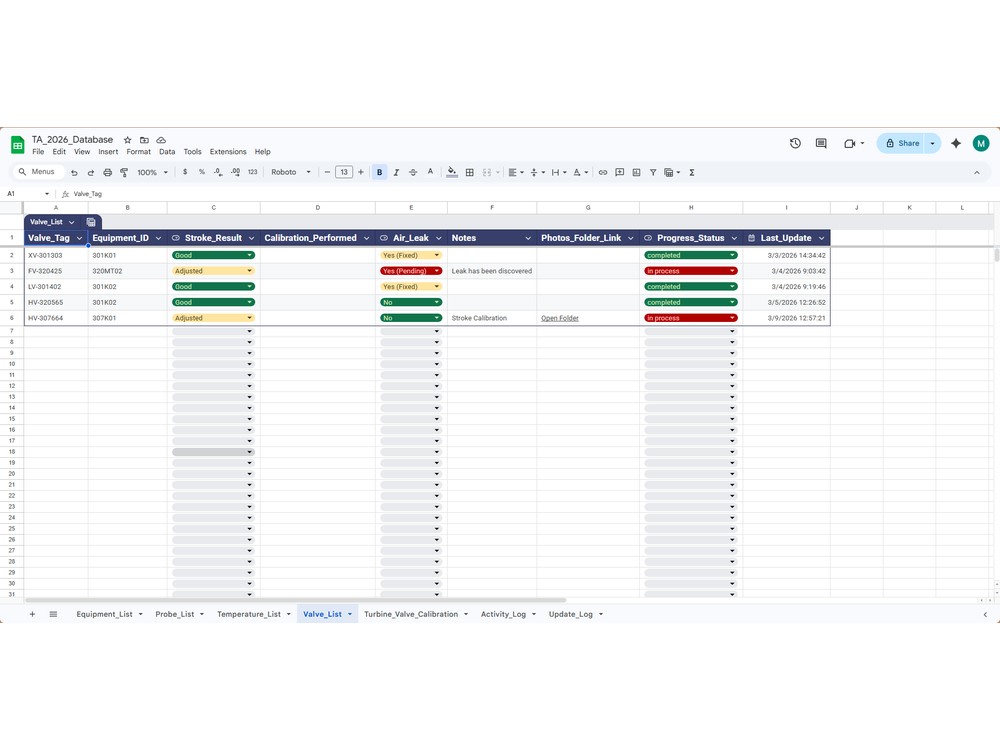Open version history
The image size is (1000, 750).
point(795,143)
